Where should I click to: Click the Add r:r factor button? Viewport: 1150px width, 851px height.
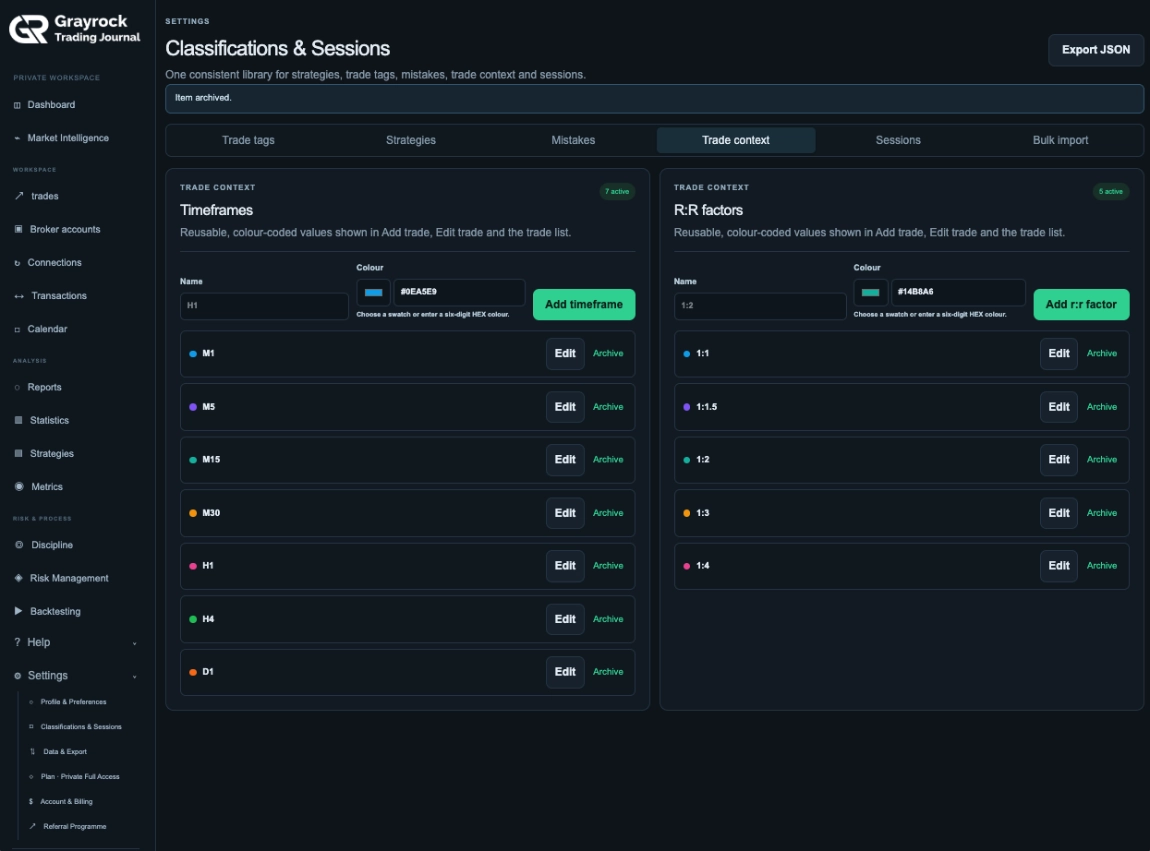pos(1081,304)
